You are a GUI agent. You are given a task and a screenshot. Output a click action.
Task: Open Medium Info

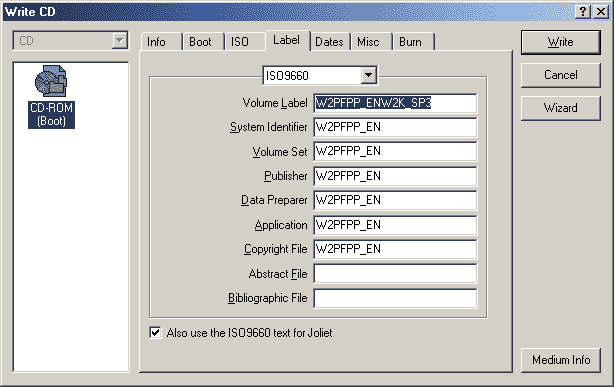(x=560, y=360)
